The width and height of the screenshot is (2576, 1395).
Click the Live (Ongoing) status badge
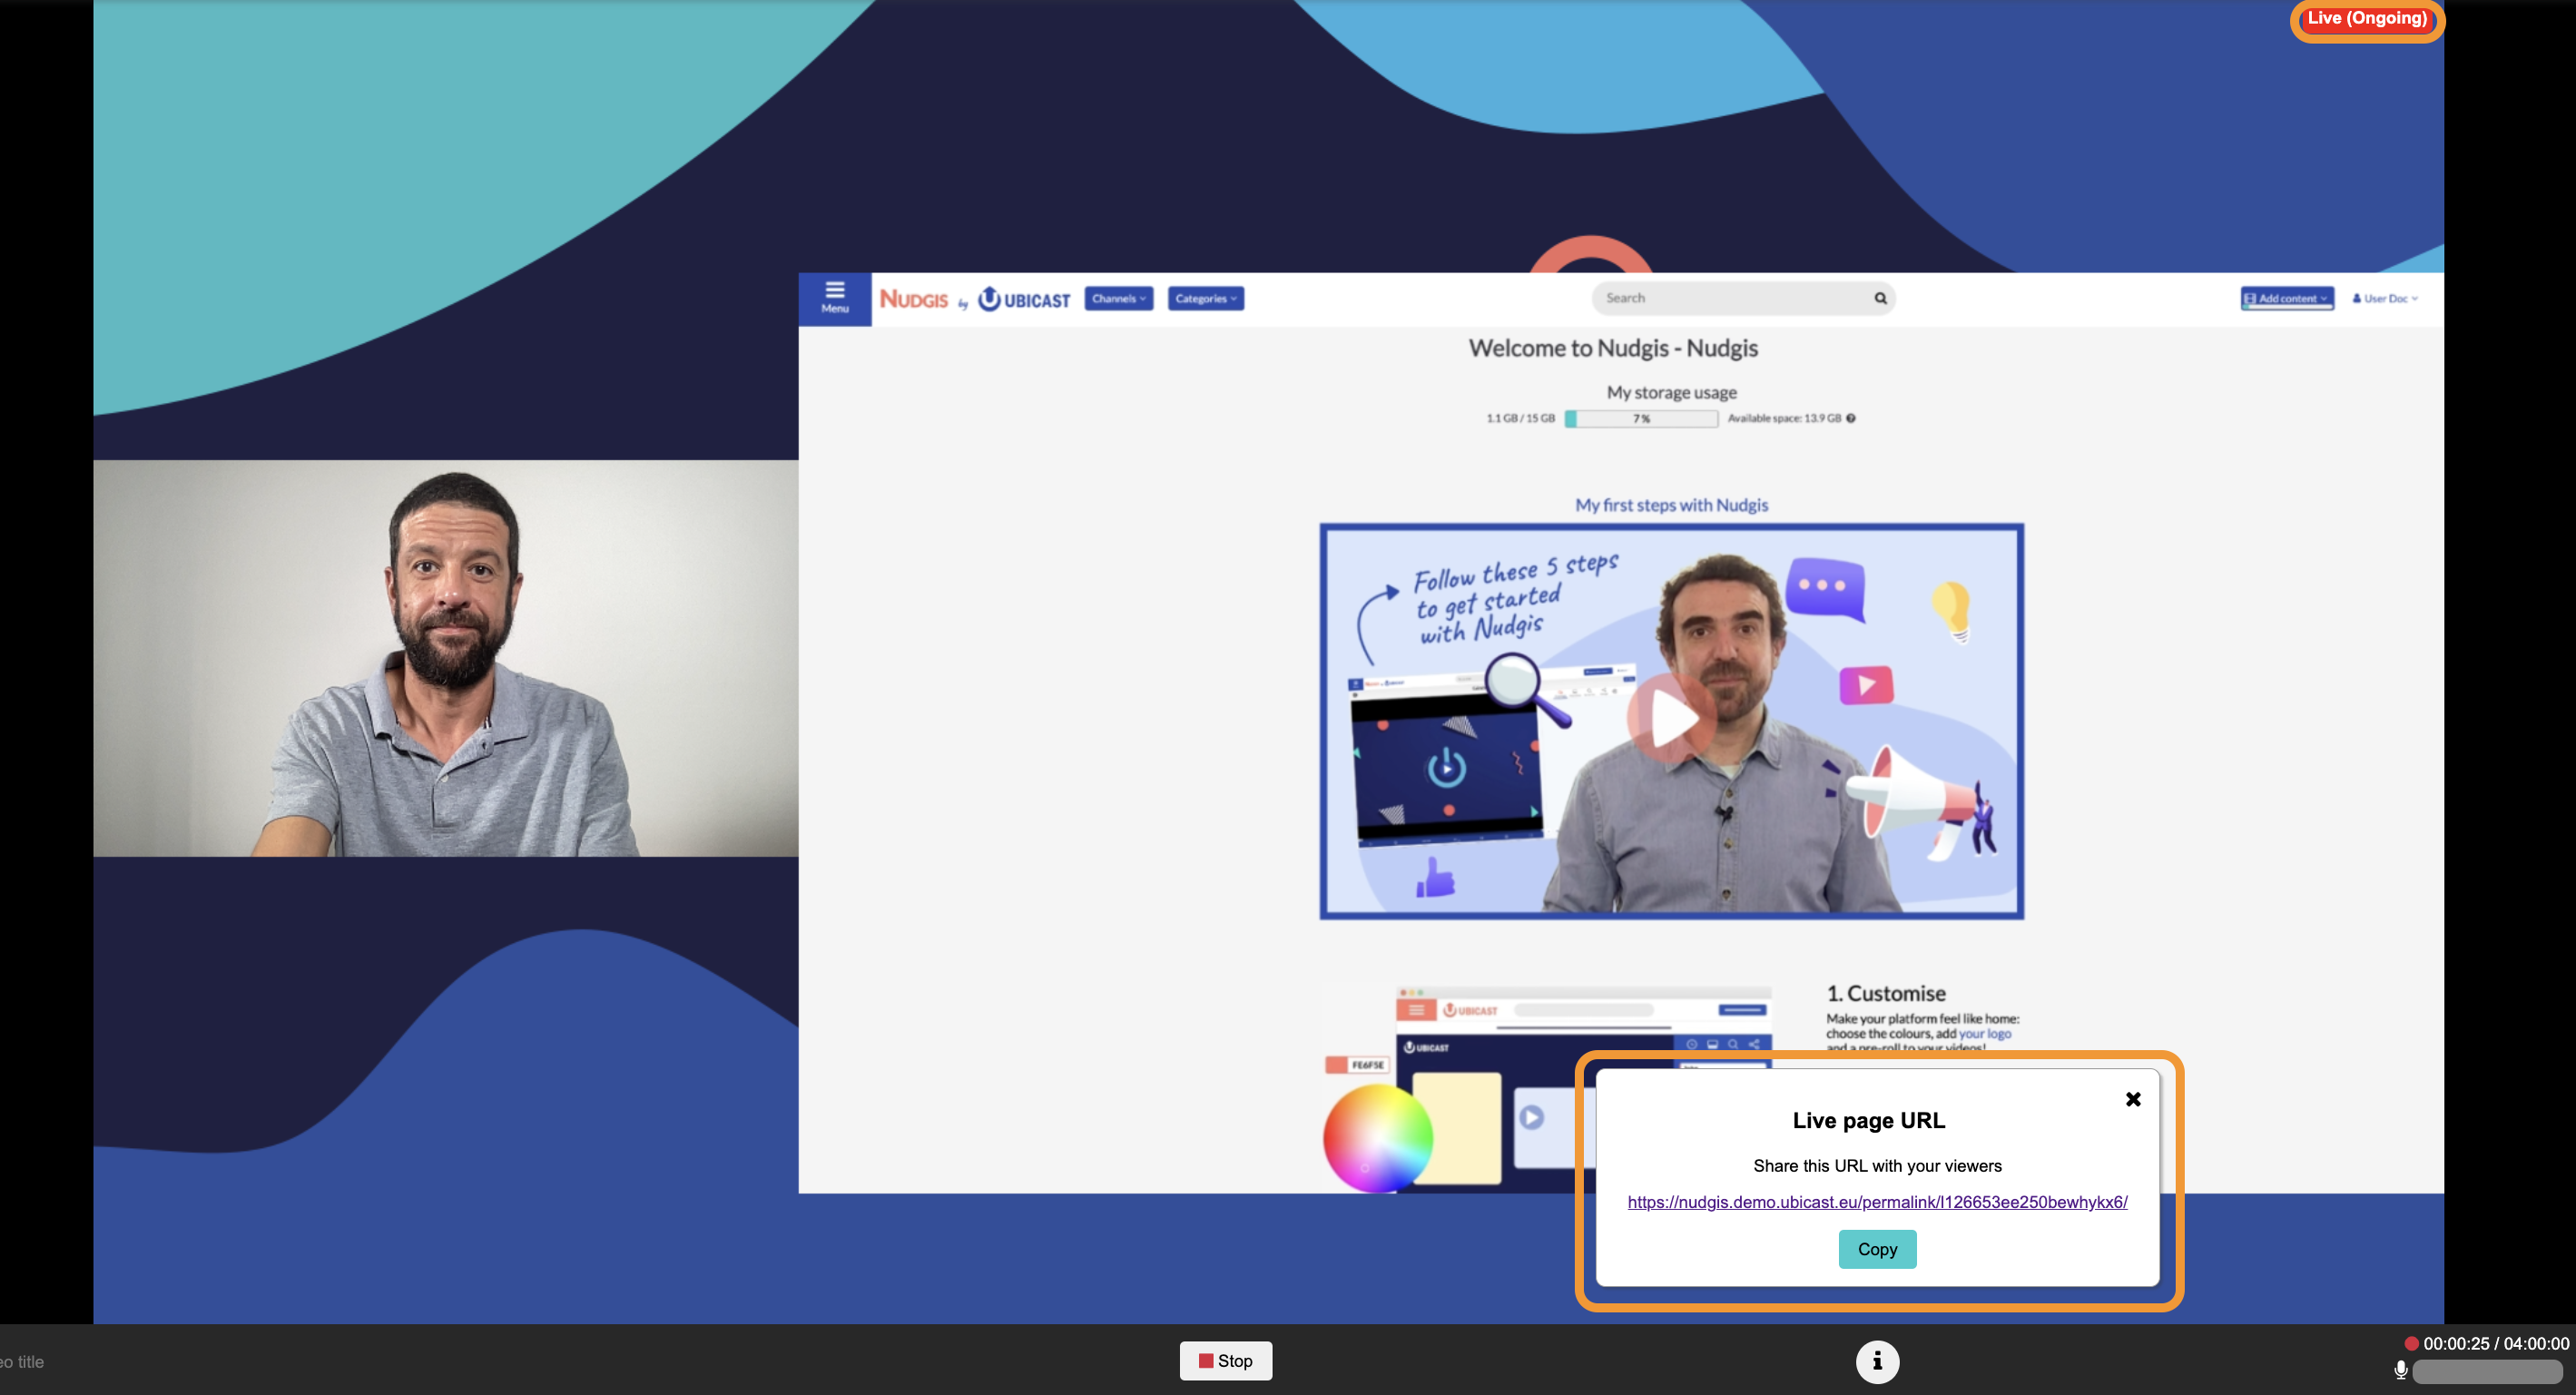click(2367, 18)
